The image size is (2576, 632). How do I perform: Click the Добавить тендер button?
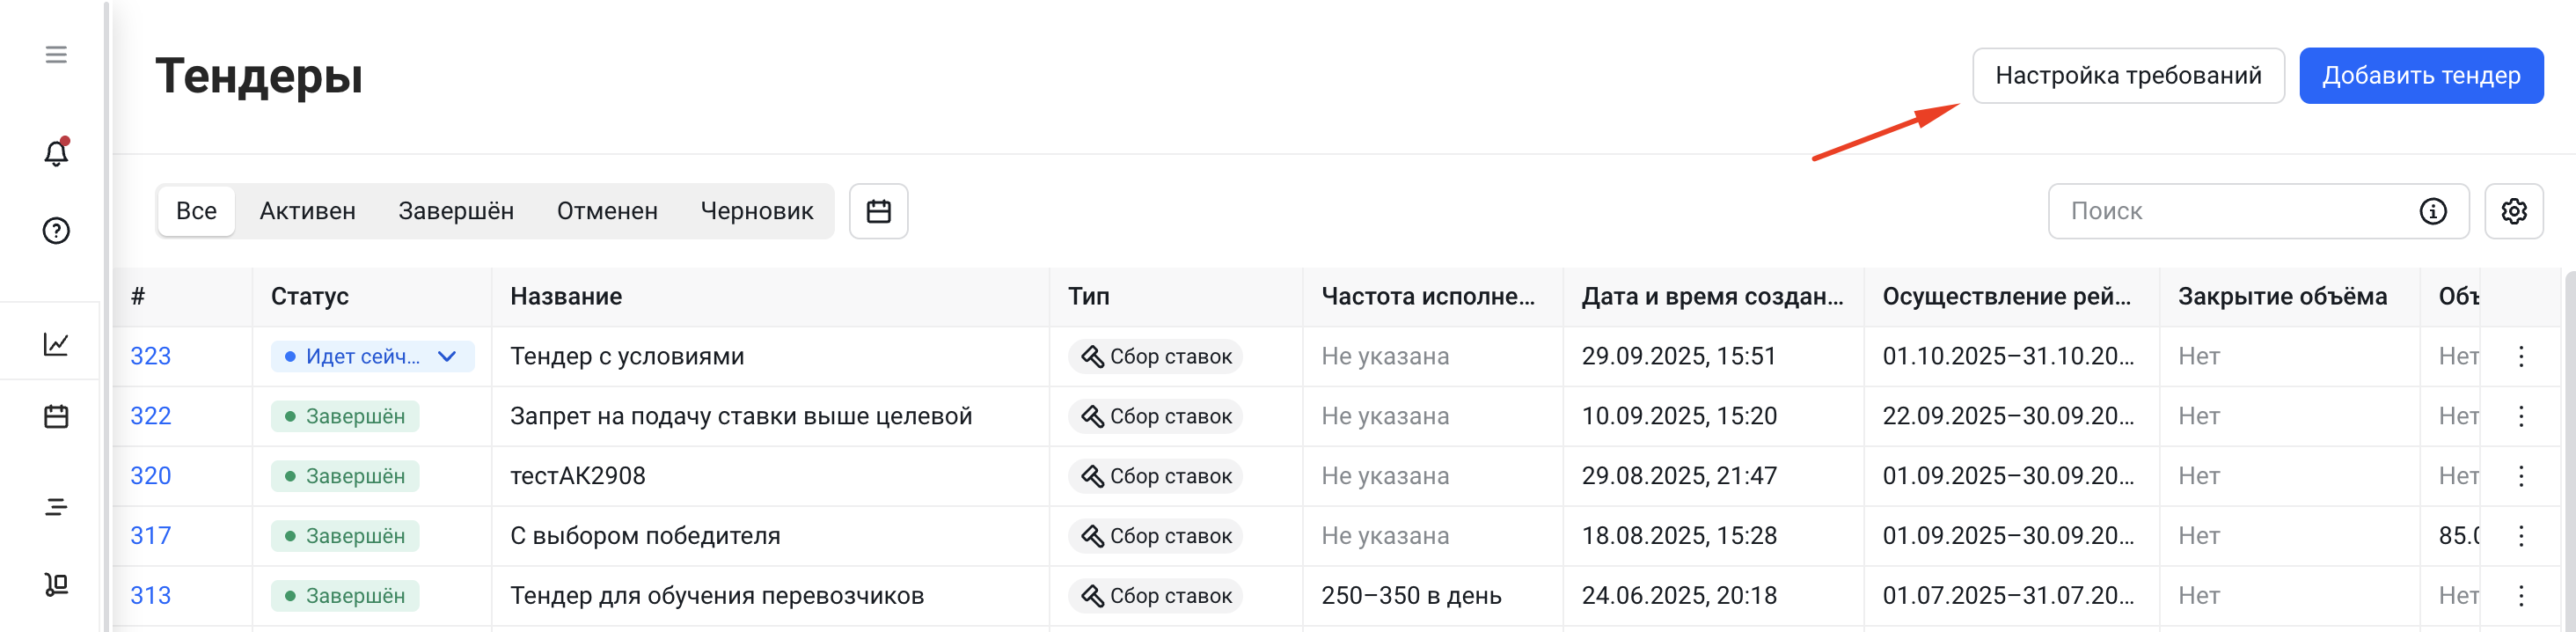coord(2420,75)
